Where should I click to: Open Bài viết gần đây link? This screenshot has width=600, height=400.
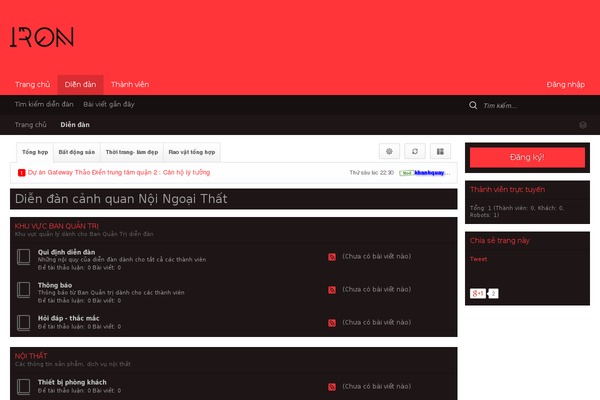pos(109,104)
